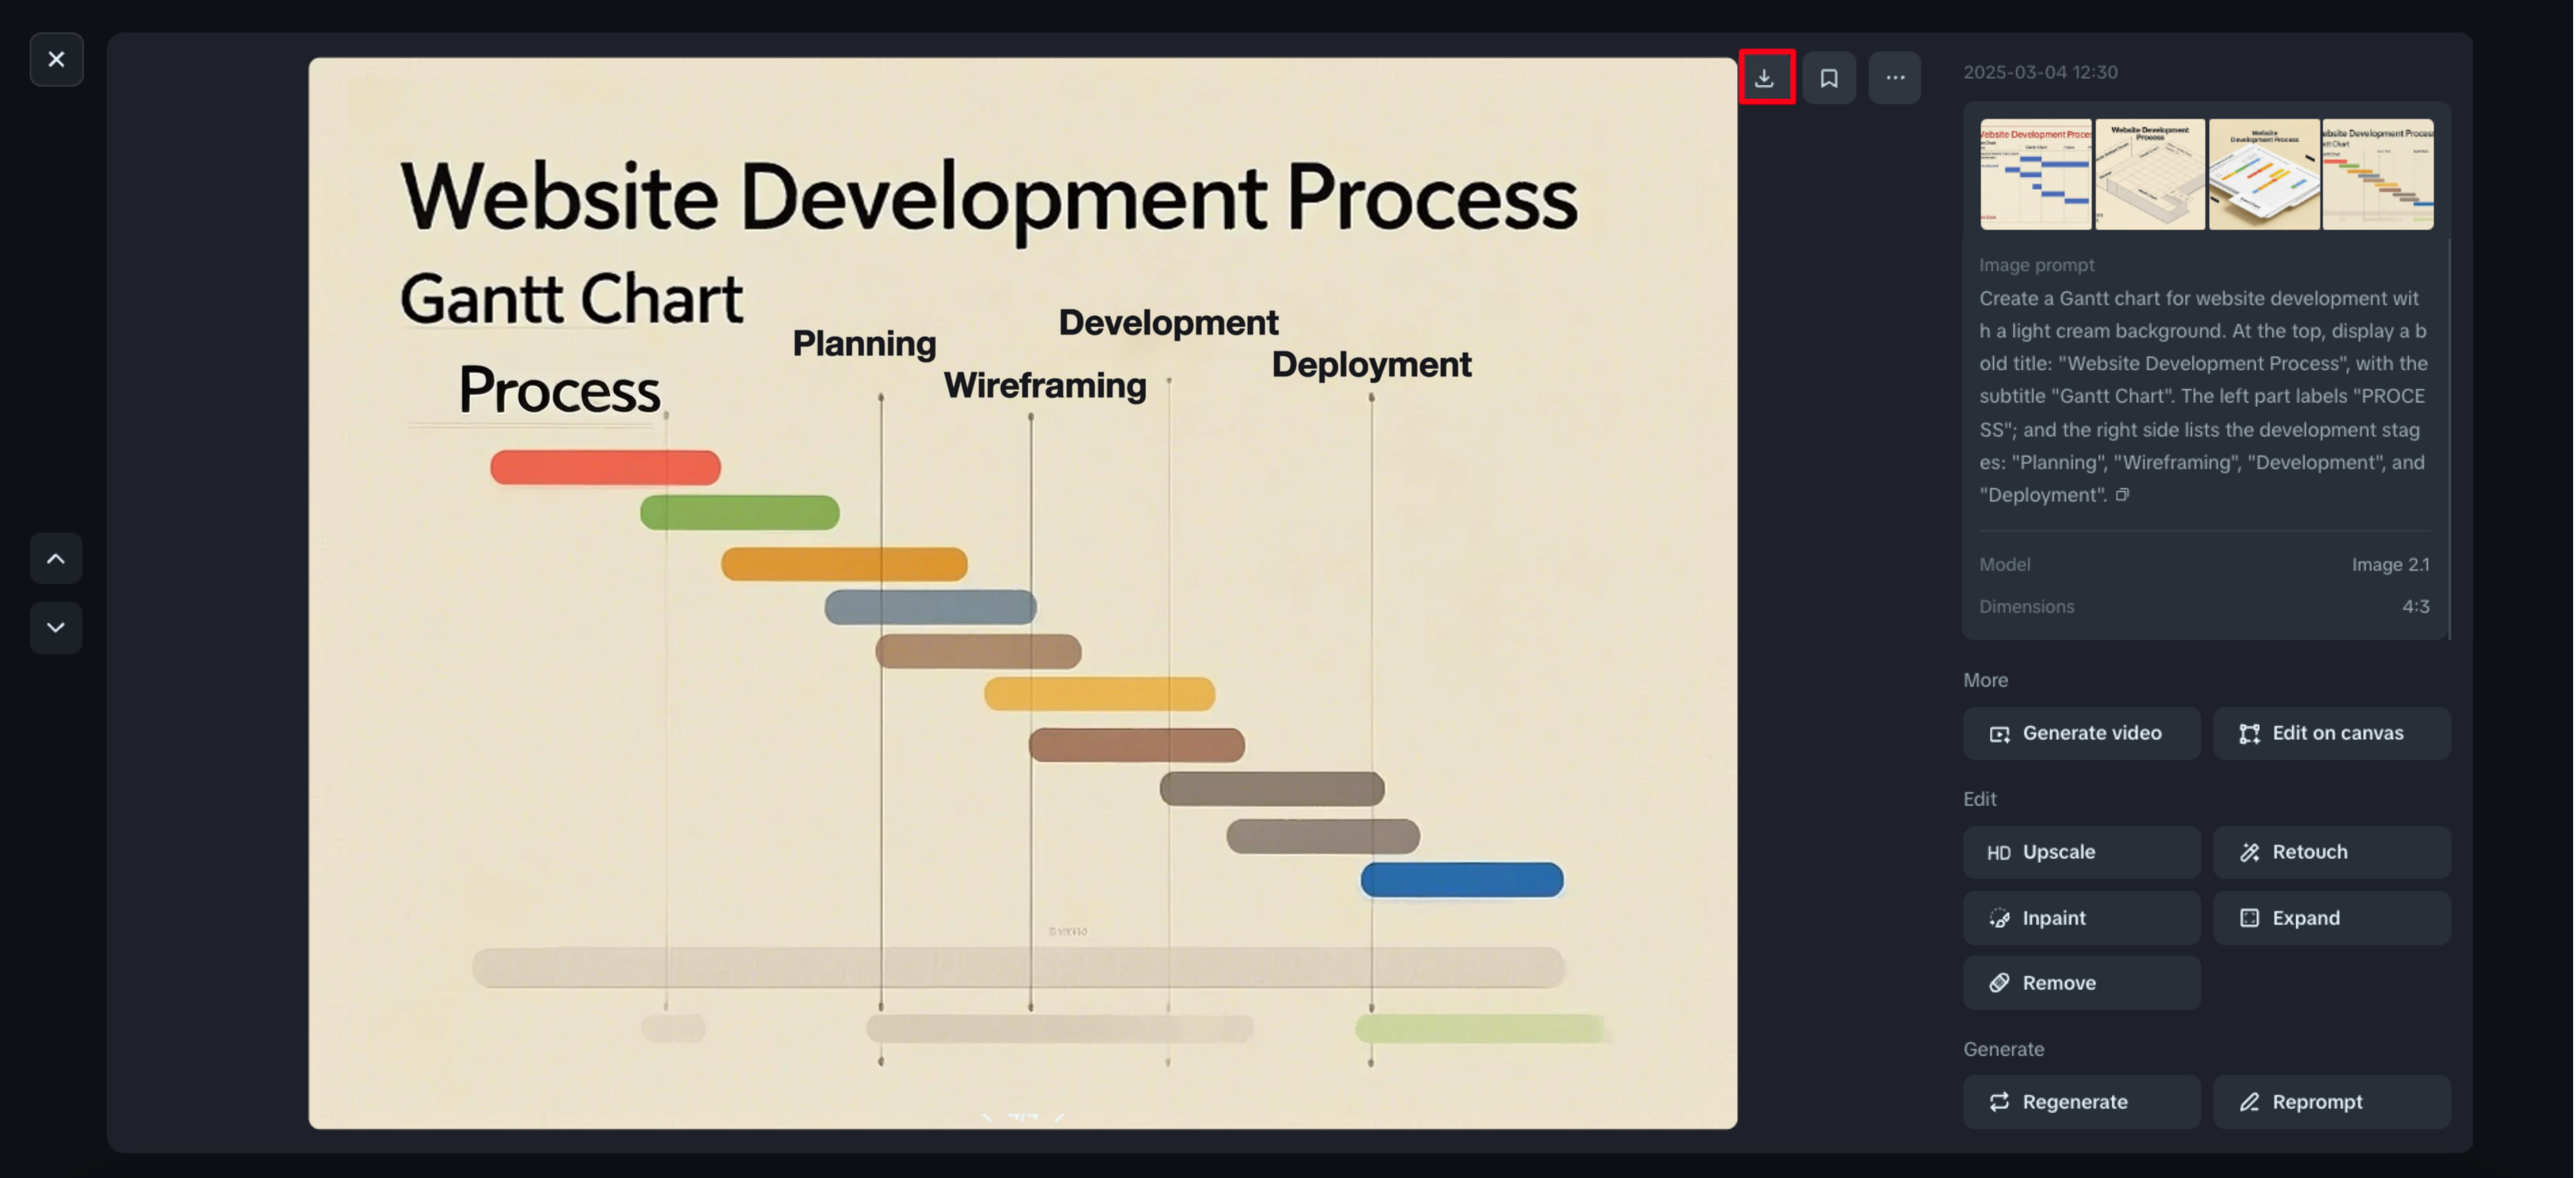
Task: Choose the Retouch edit option
Action: [x=2331, y=852]
